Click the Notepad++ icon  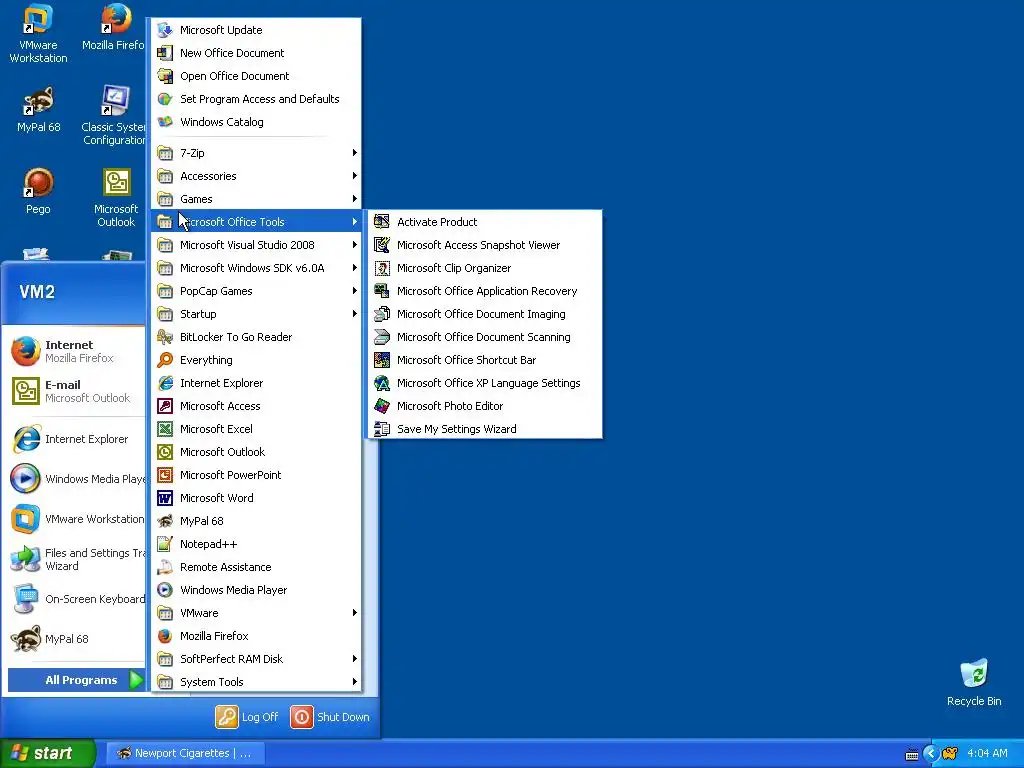pos(165,544)
